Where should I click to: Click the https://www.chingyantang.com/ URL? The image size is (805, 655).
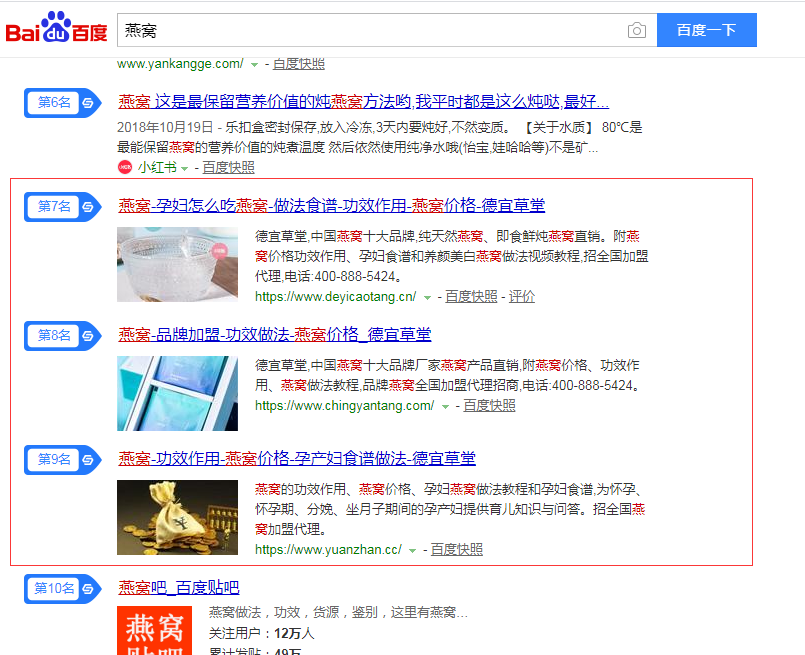point(344,406)
